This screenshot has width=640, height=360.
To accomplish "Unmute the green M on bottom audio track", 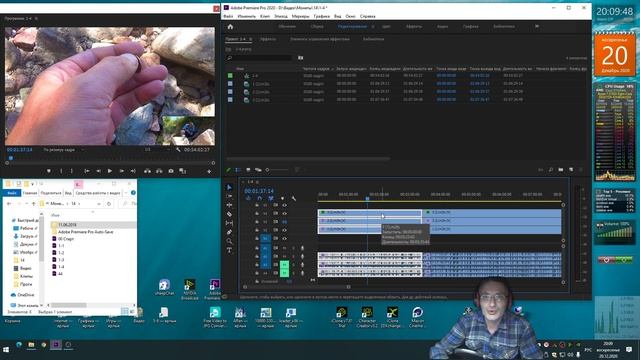I will [x=284, y=273].
